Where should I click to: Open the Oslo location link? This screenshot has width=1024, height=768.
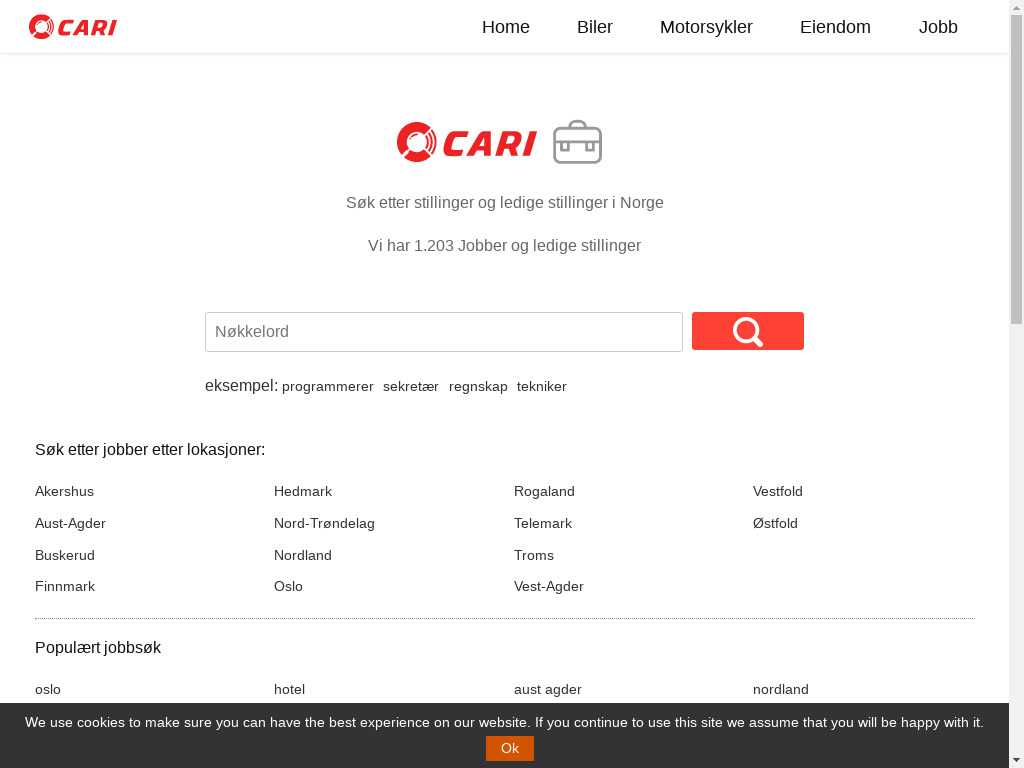[x=288, y=586]
